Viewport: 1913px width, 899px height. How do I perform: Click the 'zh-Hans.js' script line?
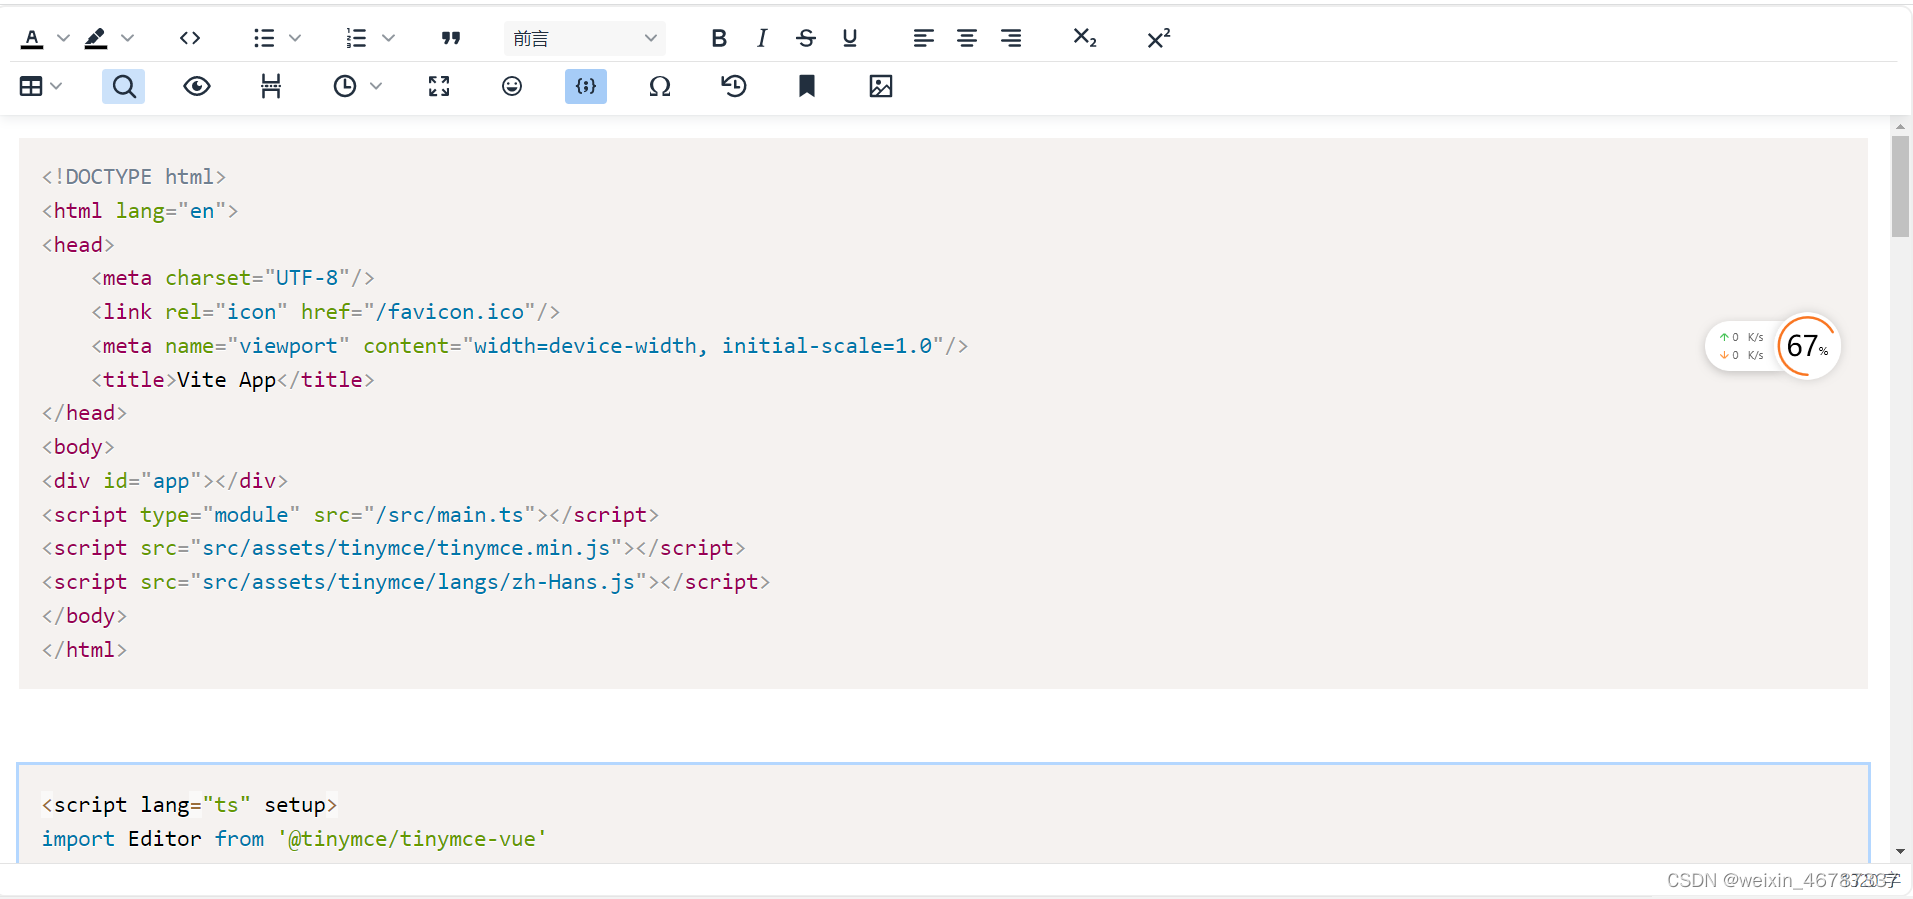coord(405,582)
